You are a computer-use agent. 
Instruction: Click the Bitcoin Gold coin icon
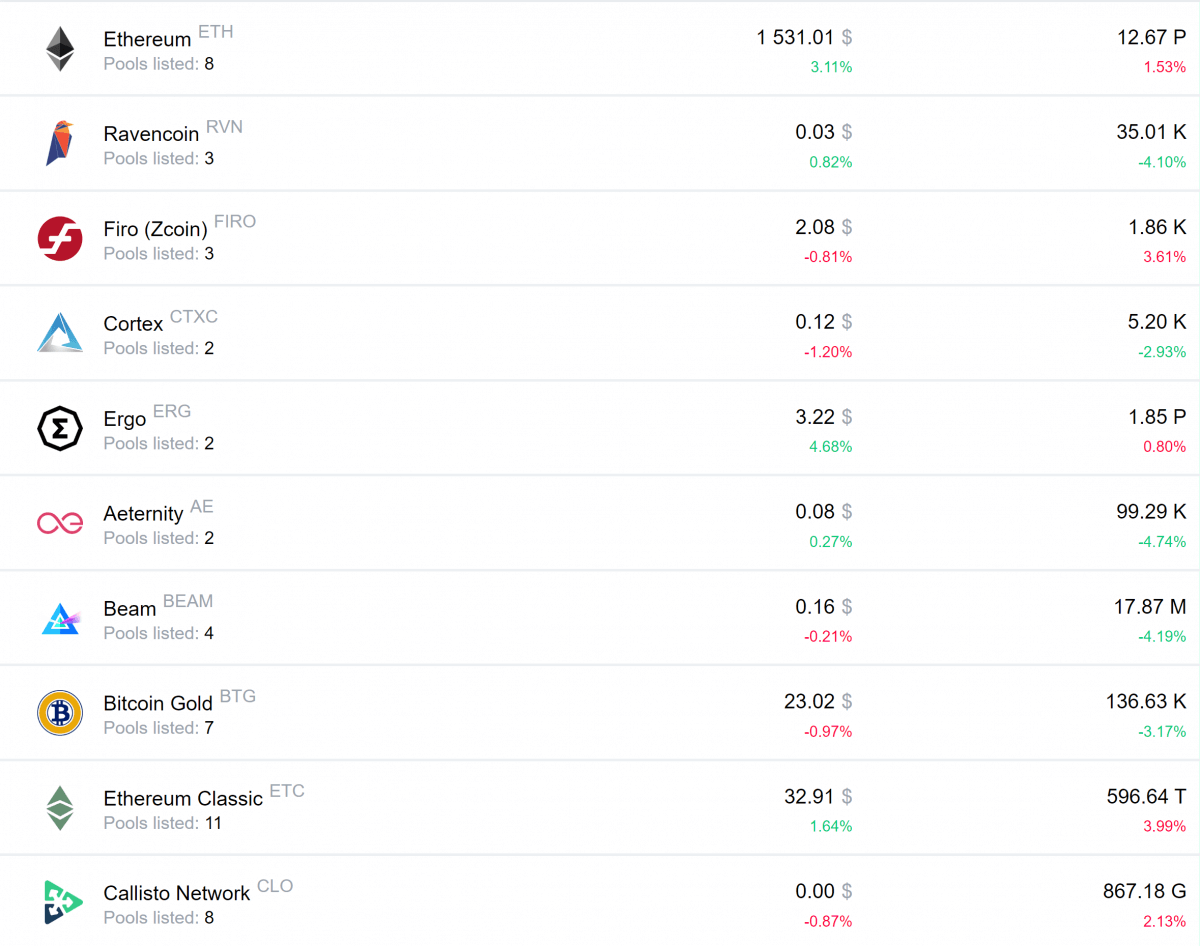pos(60,713)
